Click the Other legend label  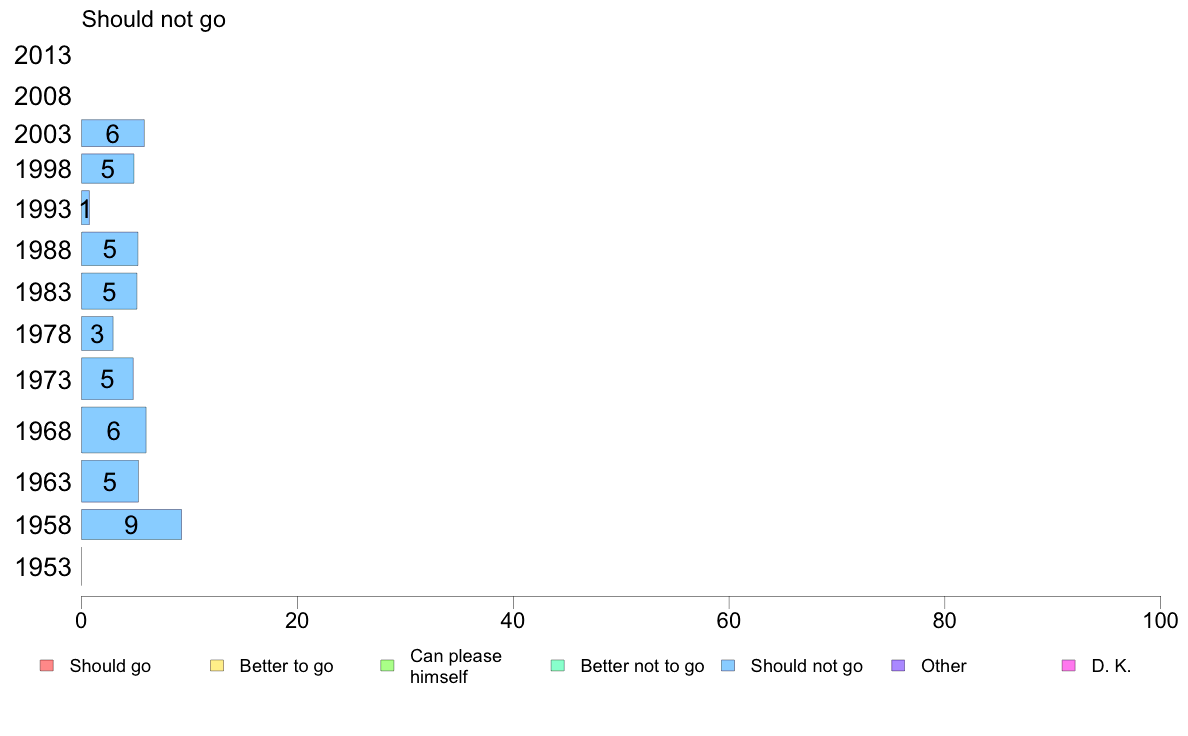click(x=943, y=666)
